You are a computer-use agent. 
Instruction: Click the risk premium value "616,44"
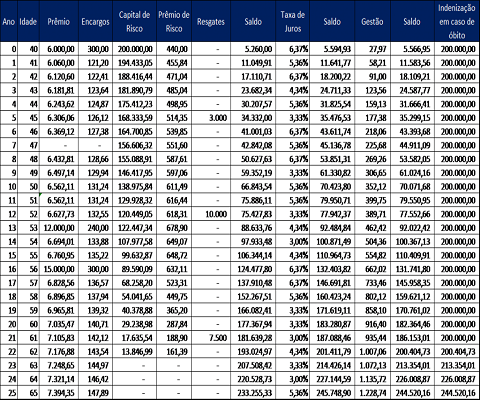(x=177, y=200)
